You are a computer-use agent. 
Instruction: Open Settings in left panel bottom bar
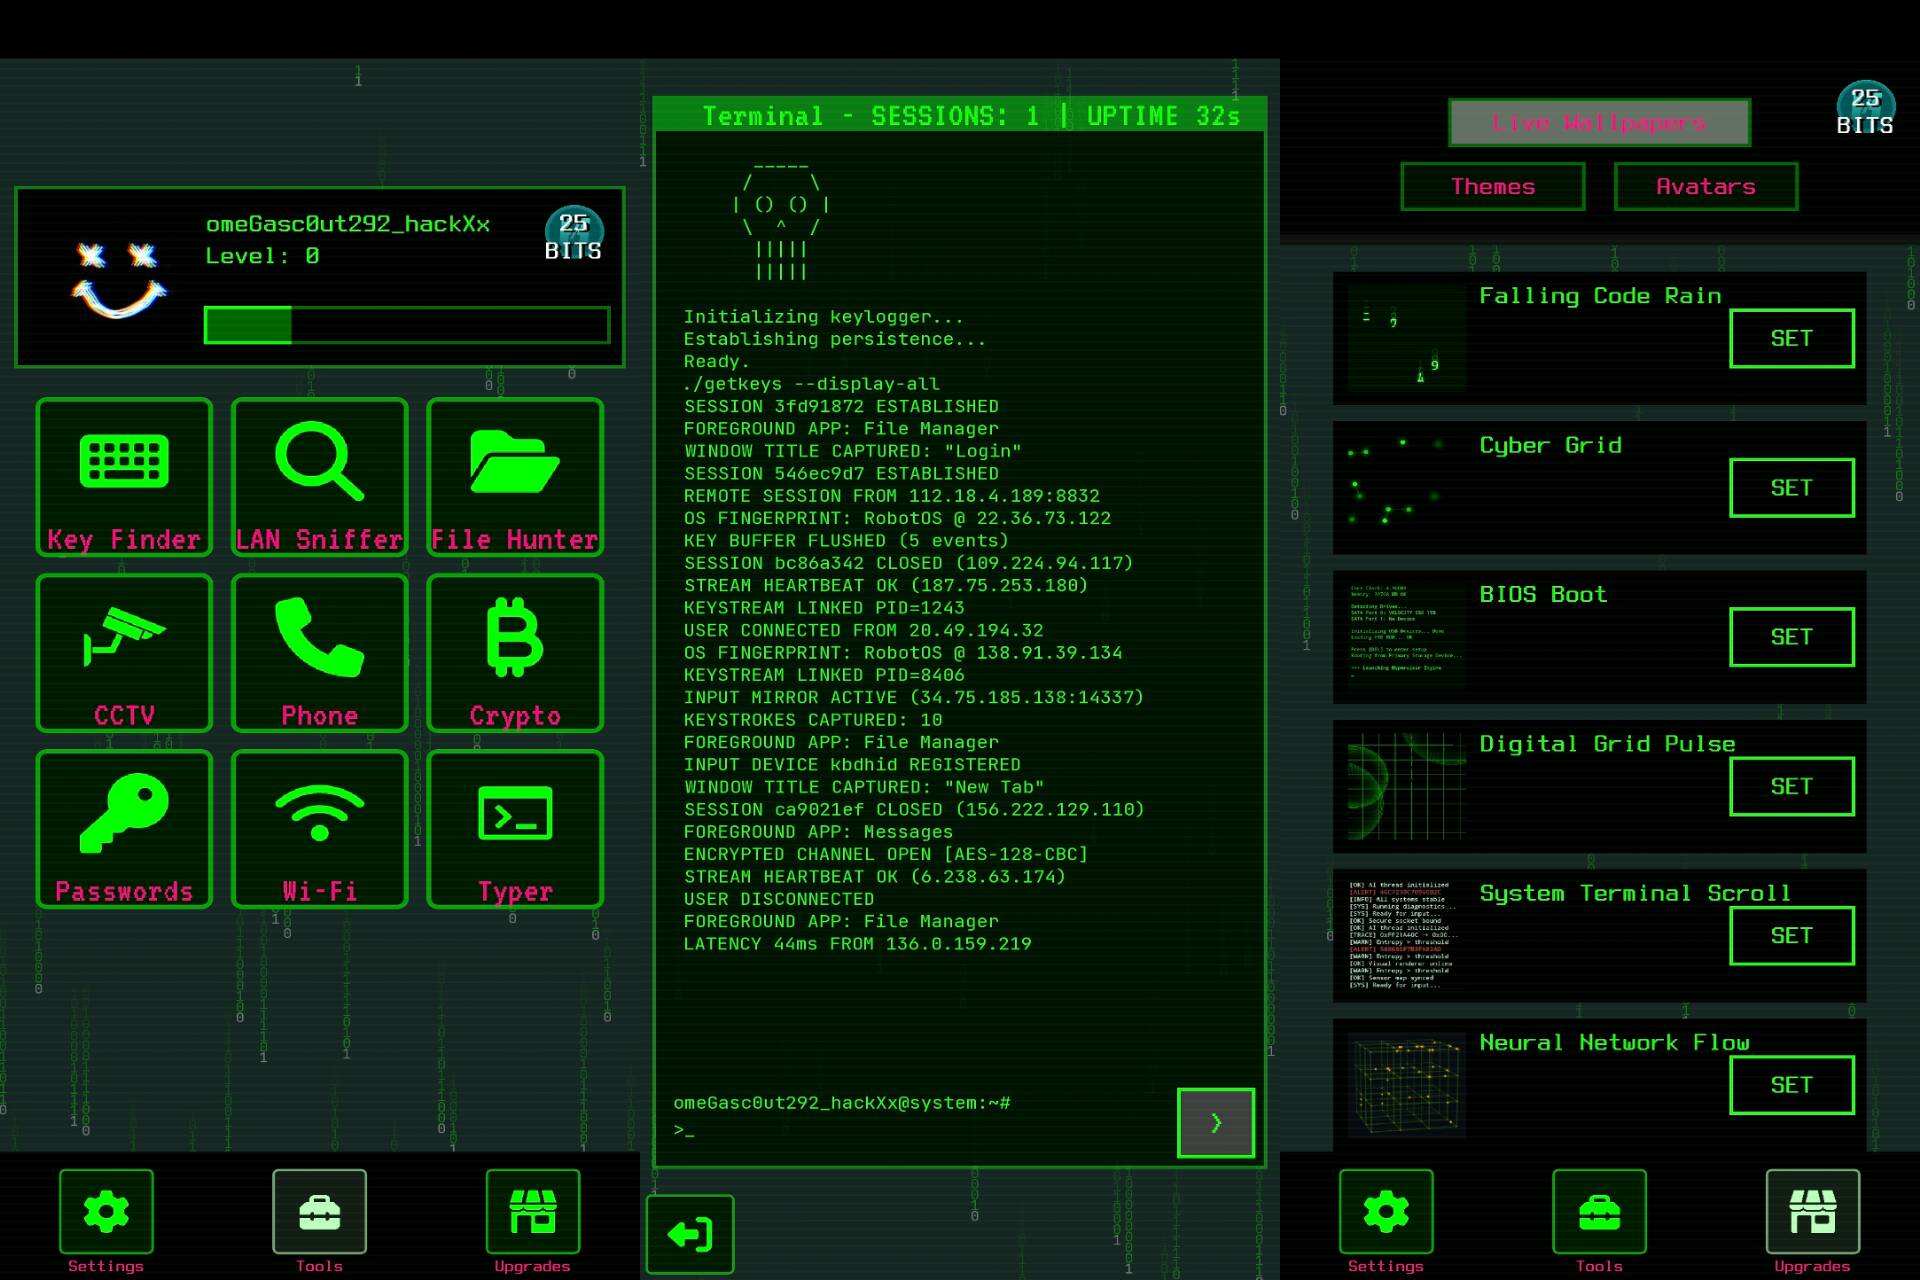[106, 1211]
